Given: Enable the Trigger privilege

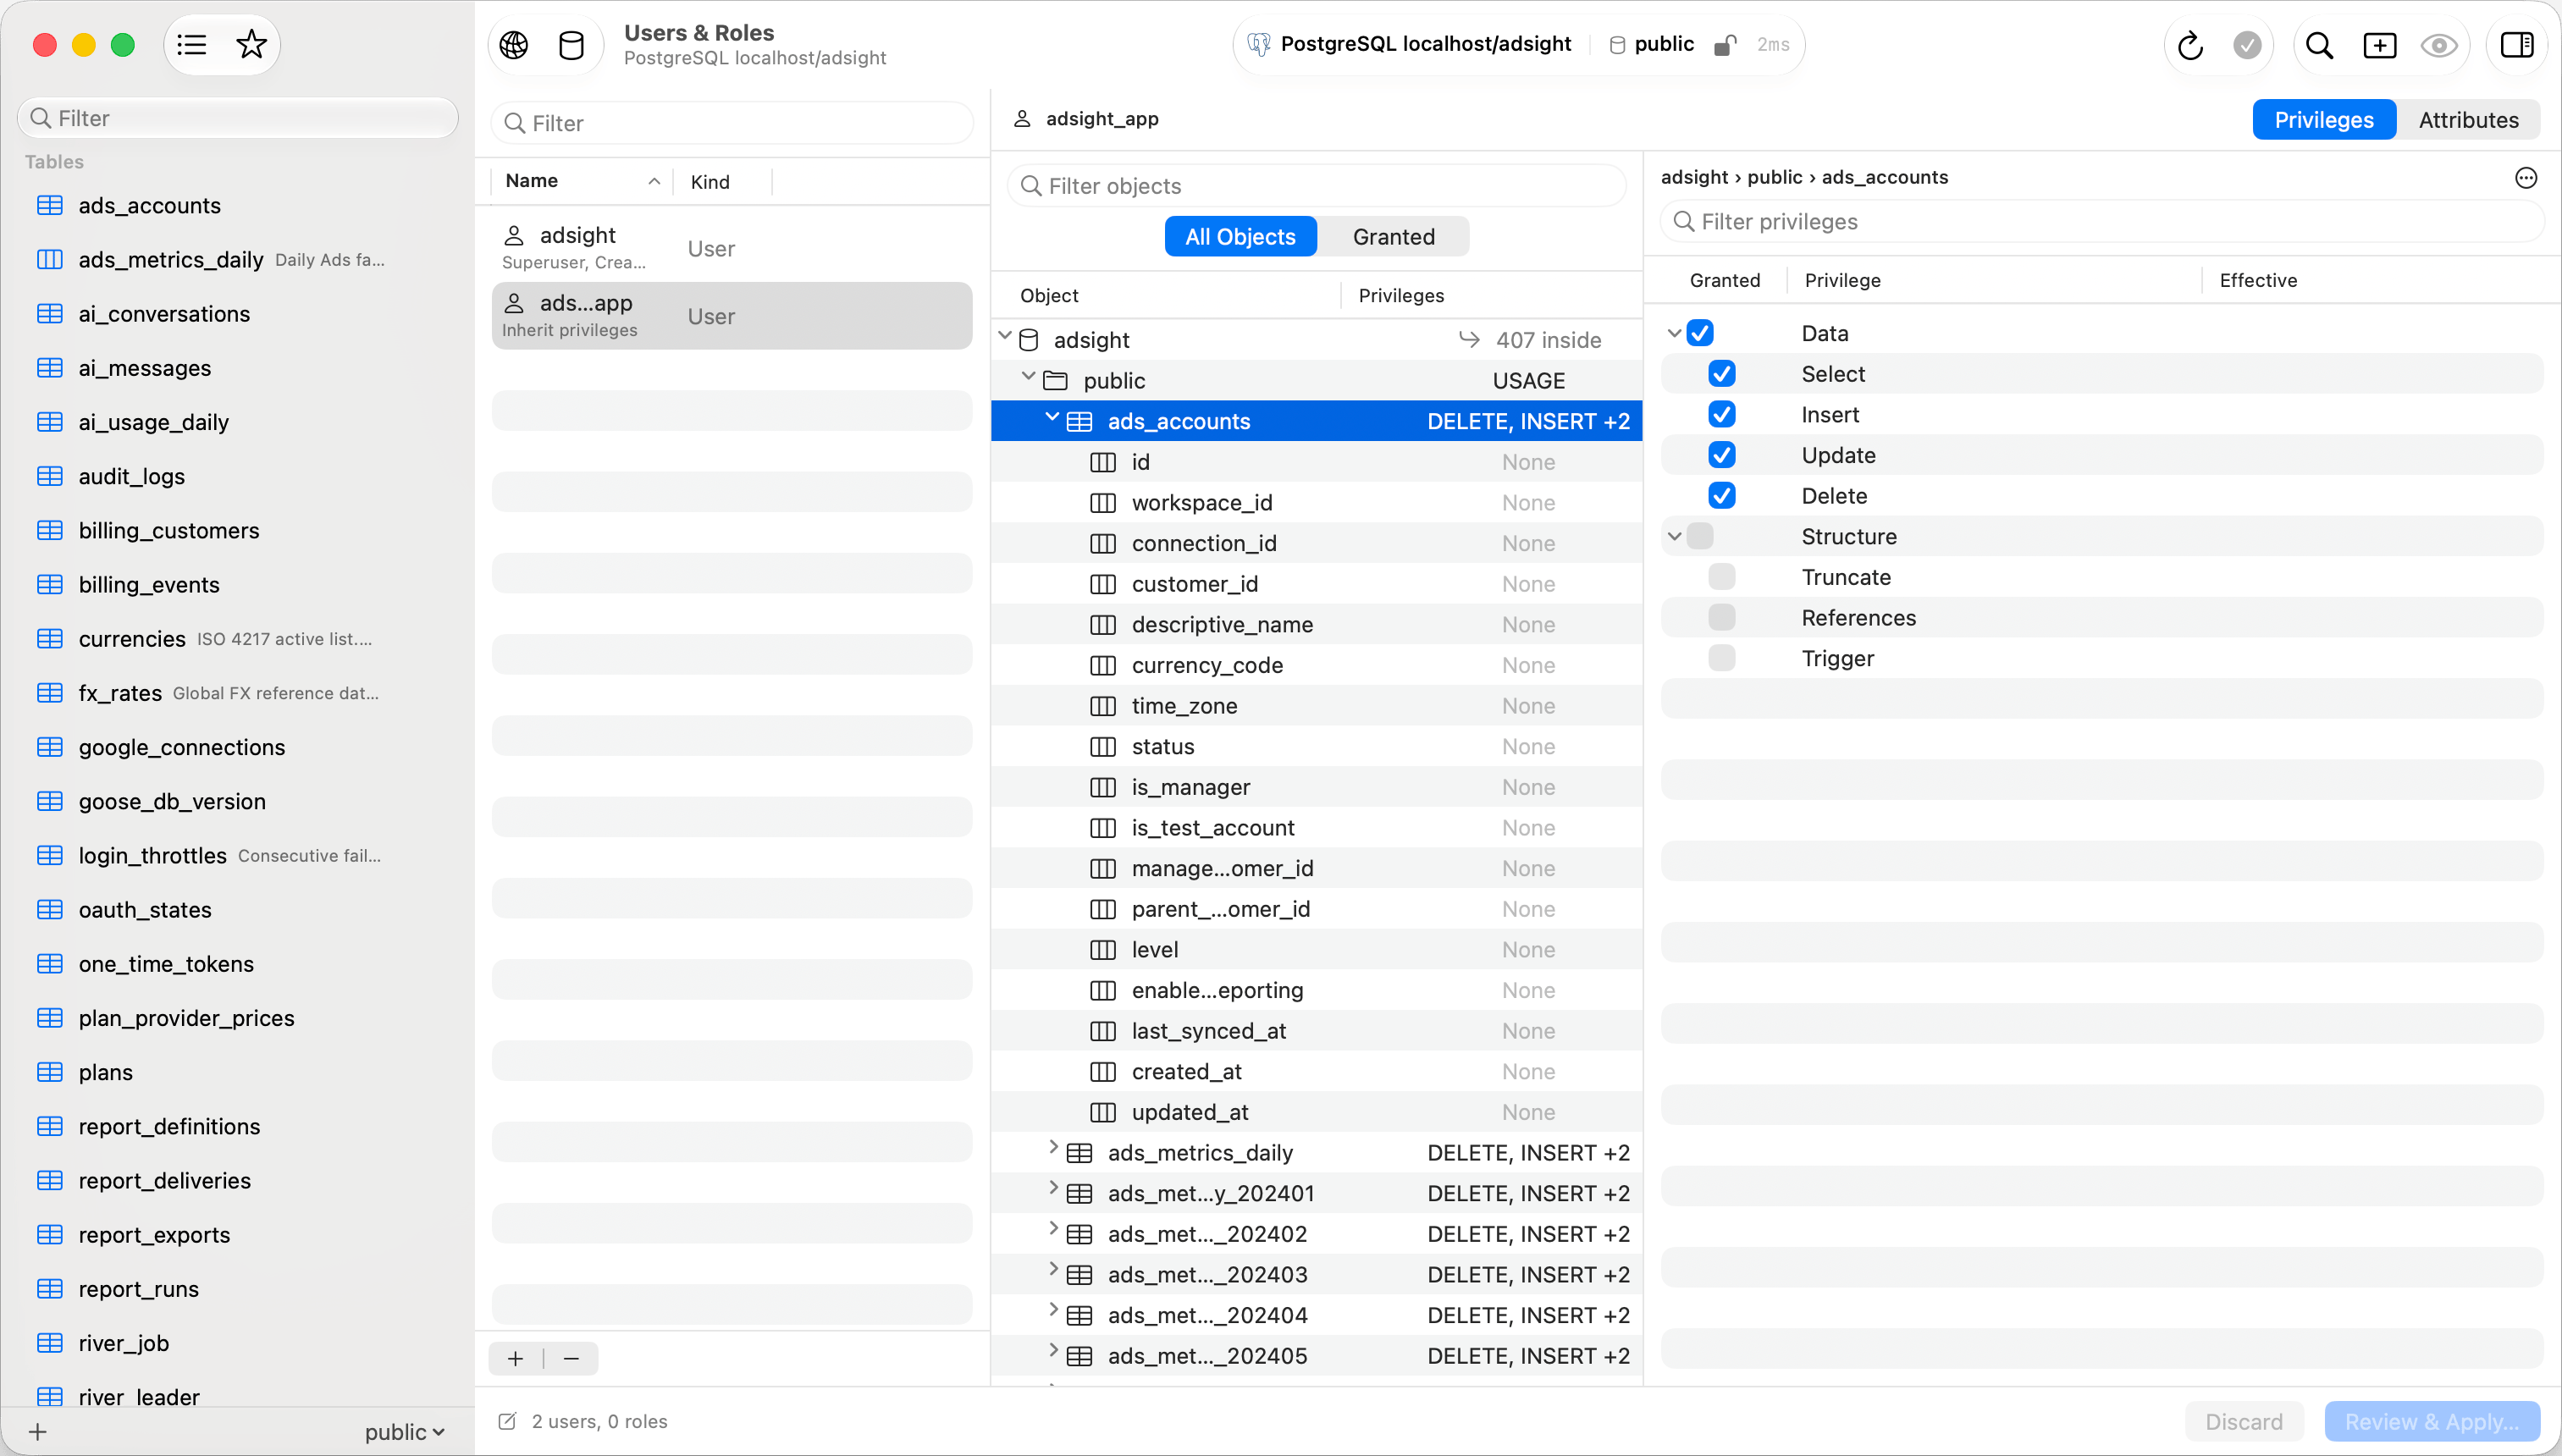Looking at the screenshot, I should (1722, 658).
